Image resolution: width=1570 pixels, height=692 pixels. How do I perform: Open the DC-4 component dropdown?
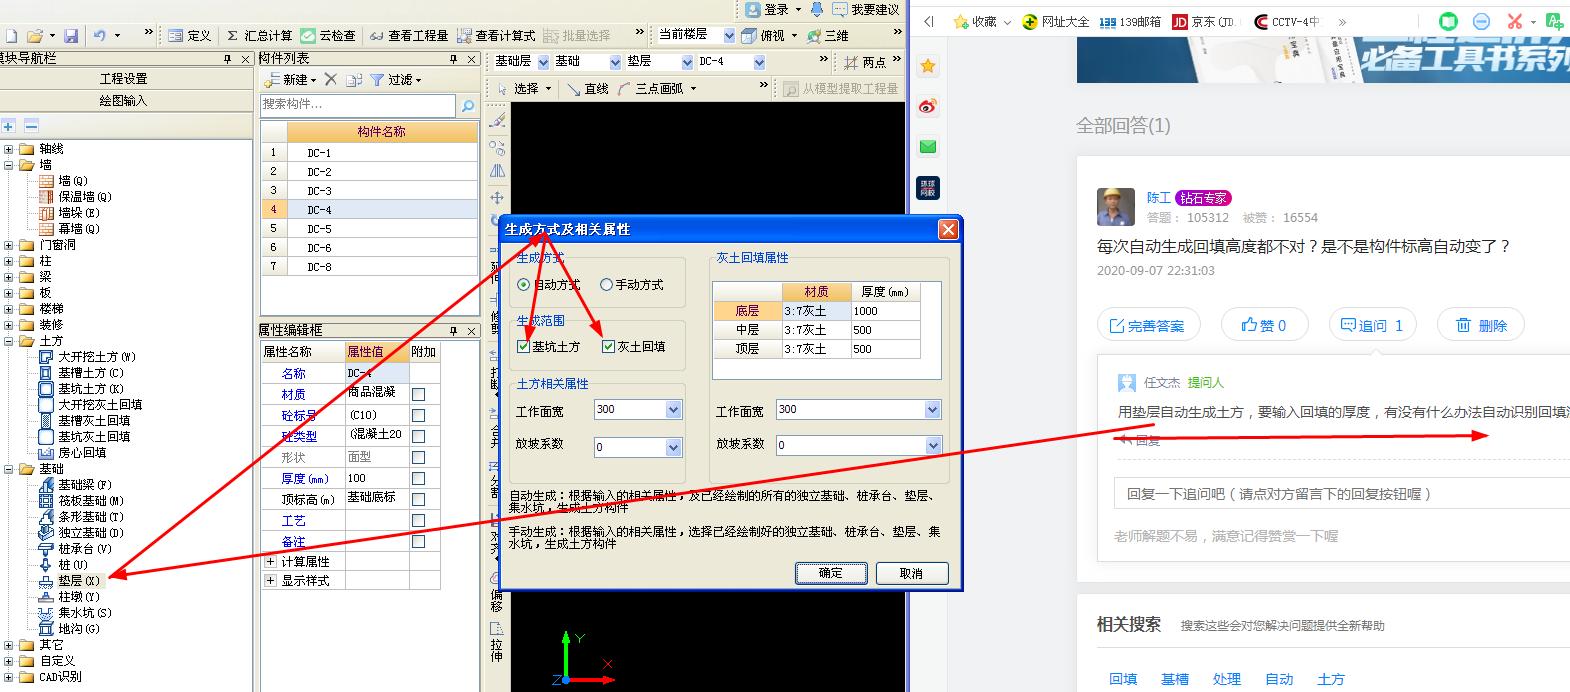click(759, 62)
